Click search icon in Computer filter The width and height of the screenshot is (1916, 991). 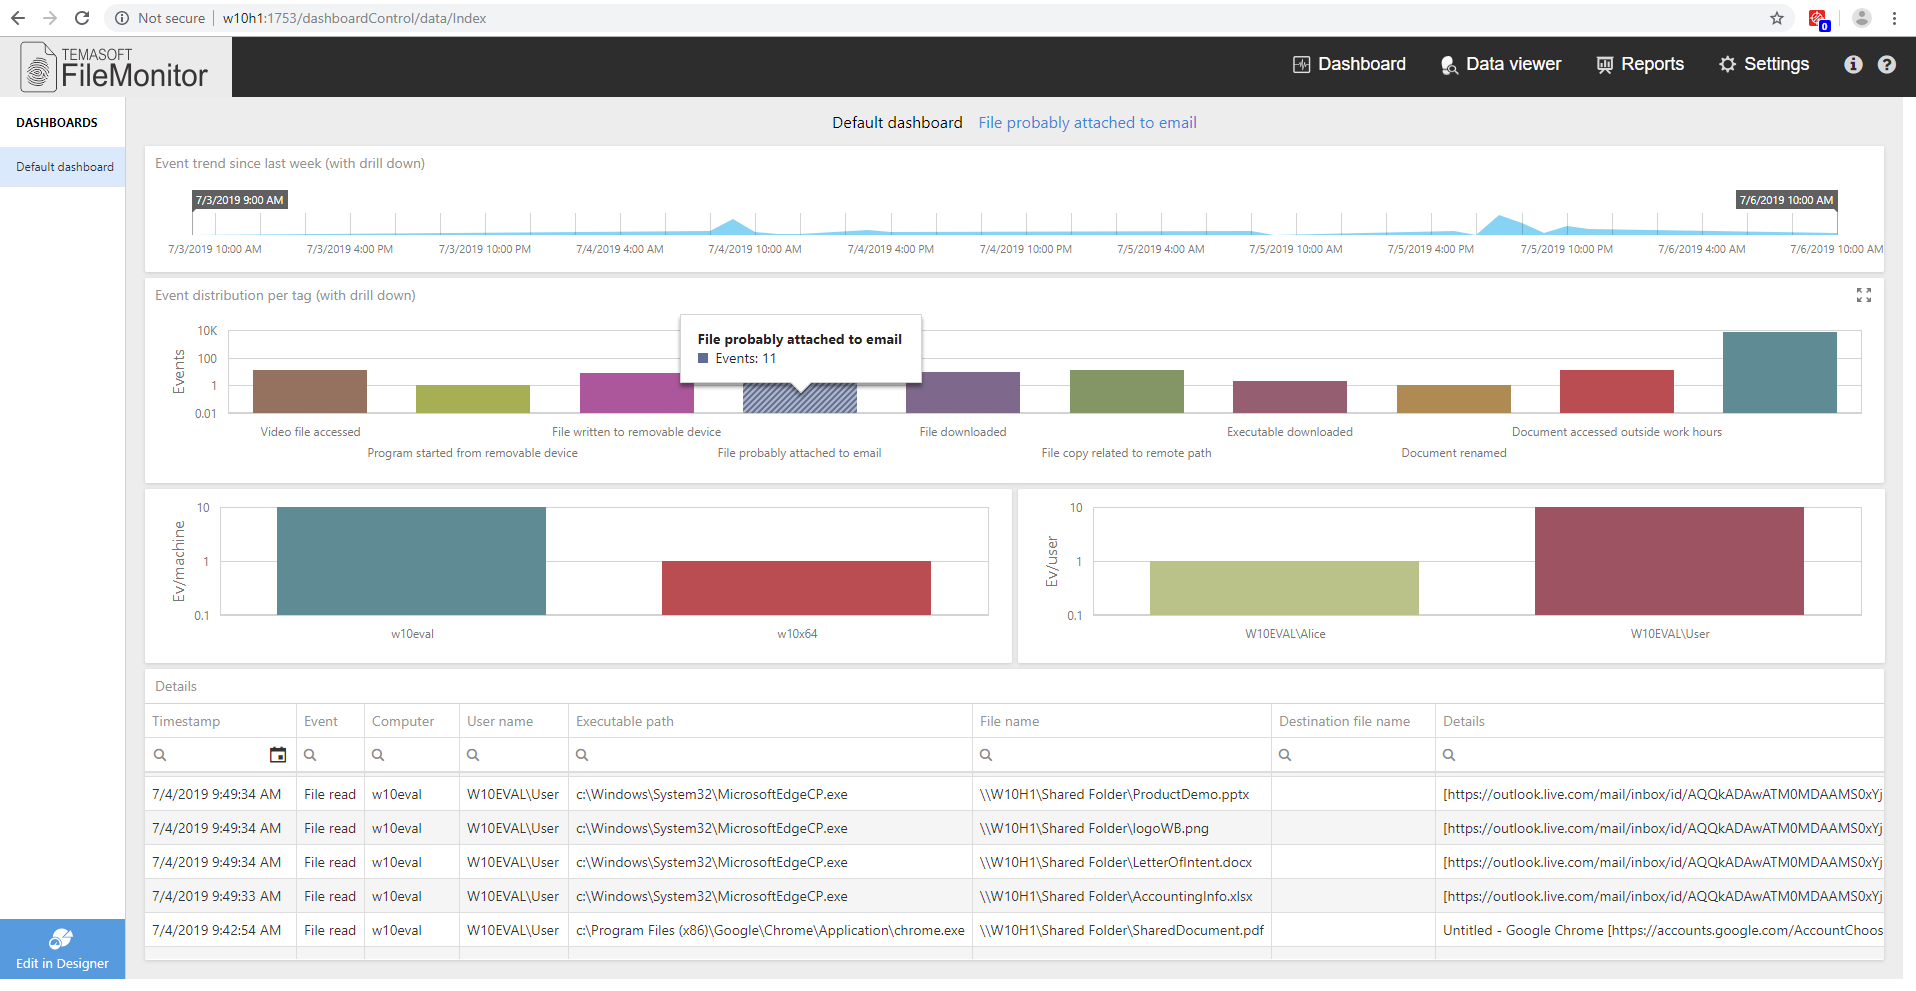click(378, 755)
